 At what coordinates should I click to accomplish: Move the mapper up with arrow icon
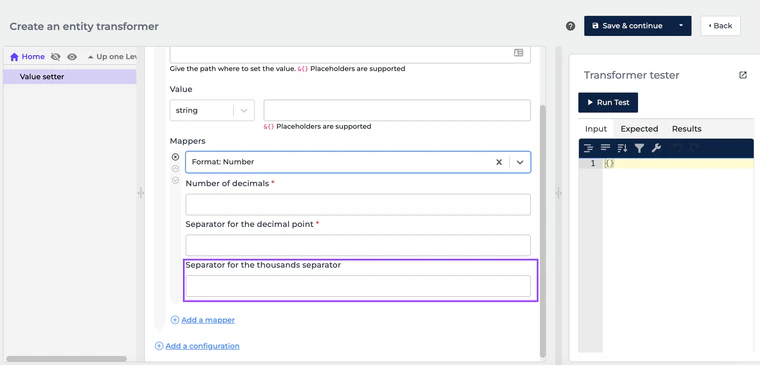pos(175,169)
